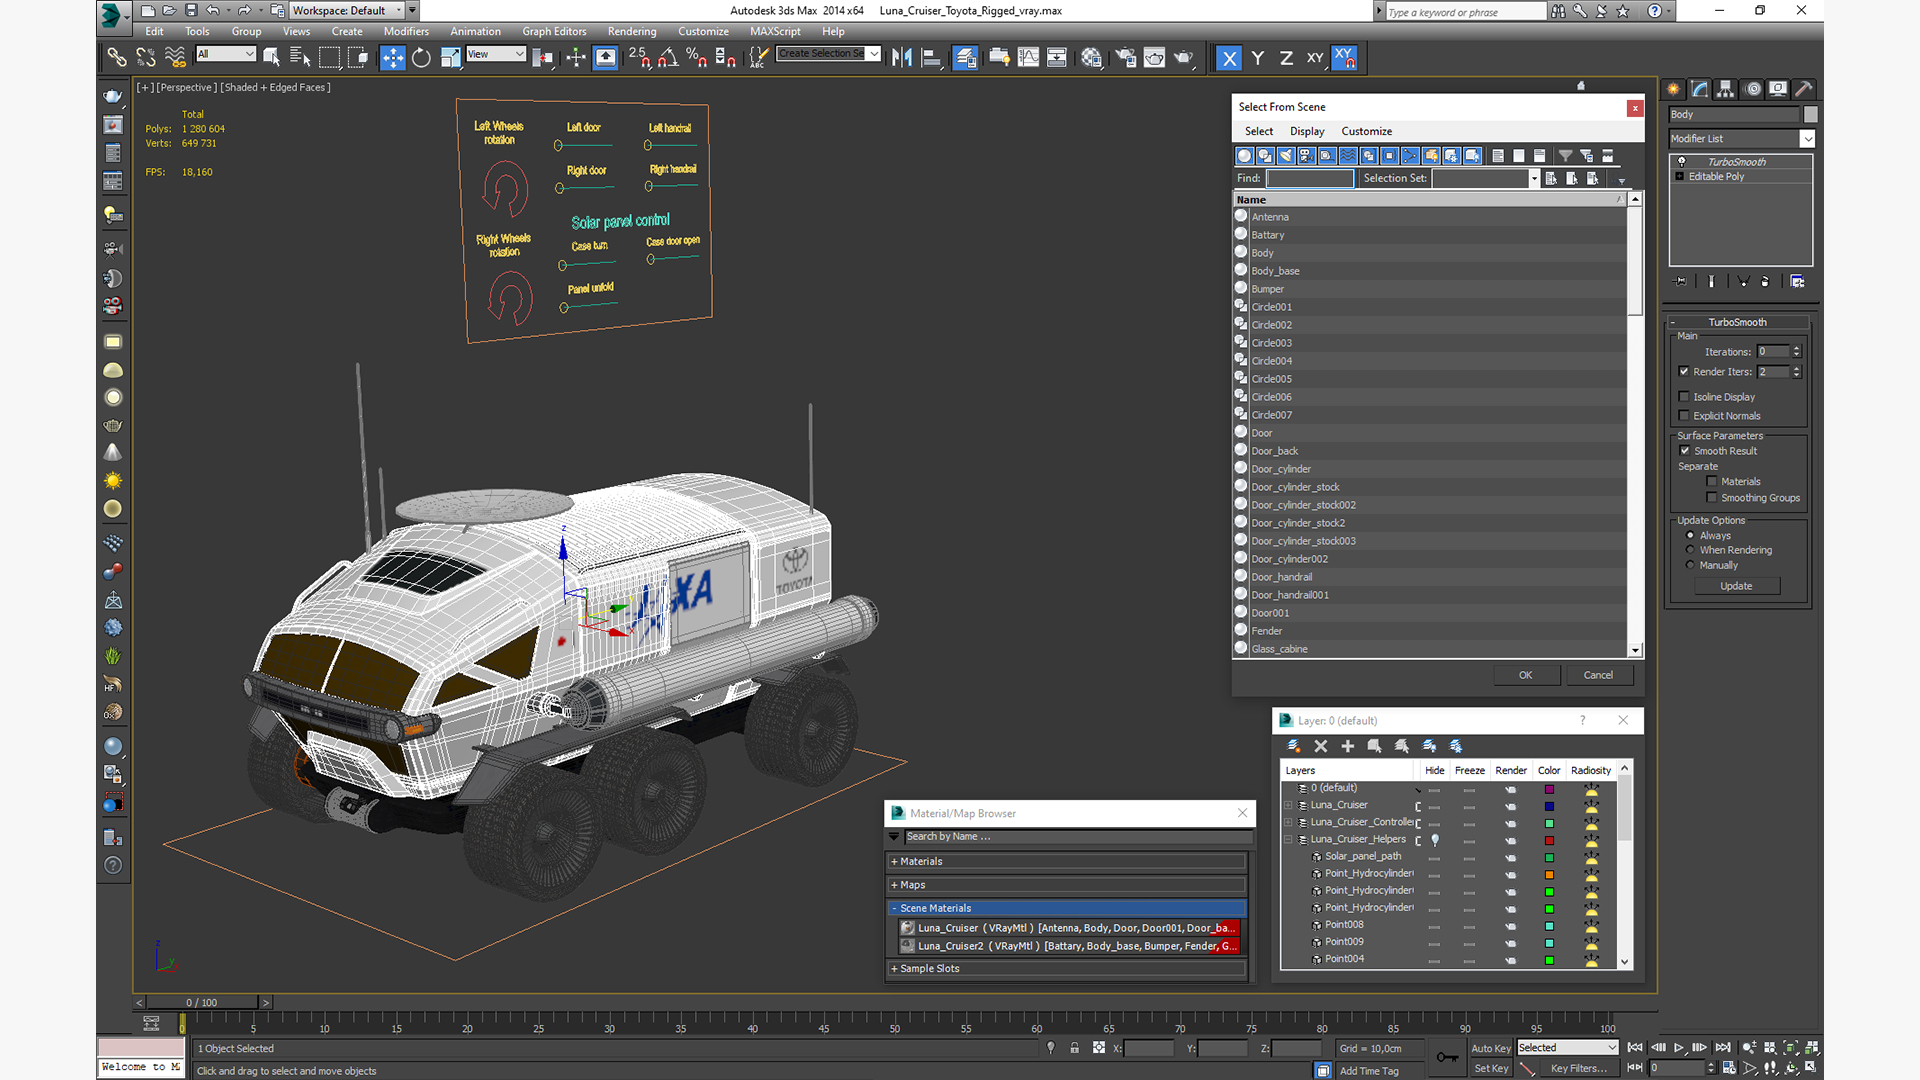Viewport: 1920px width, 1080px height.
Task: Open the Create Selection Set dropdown
Action: point(874,54)
